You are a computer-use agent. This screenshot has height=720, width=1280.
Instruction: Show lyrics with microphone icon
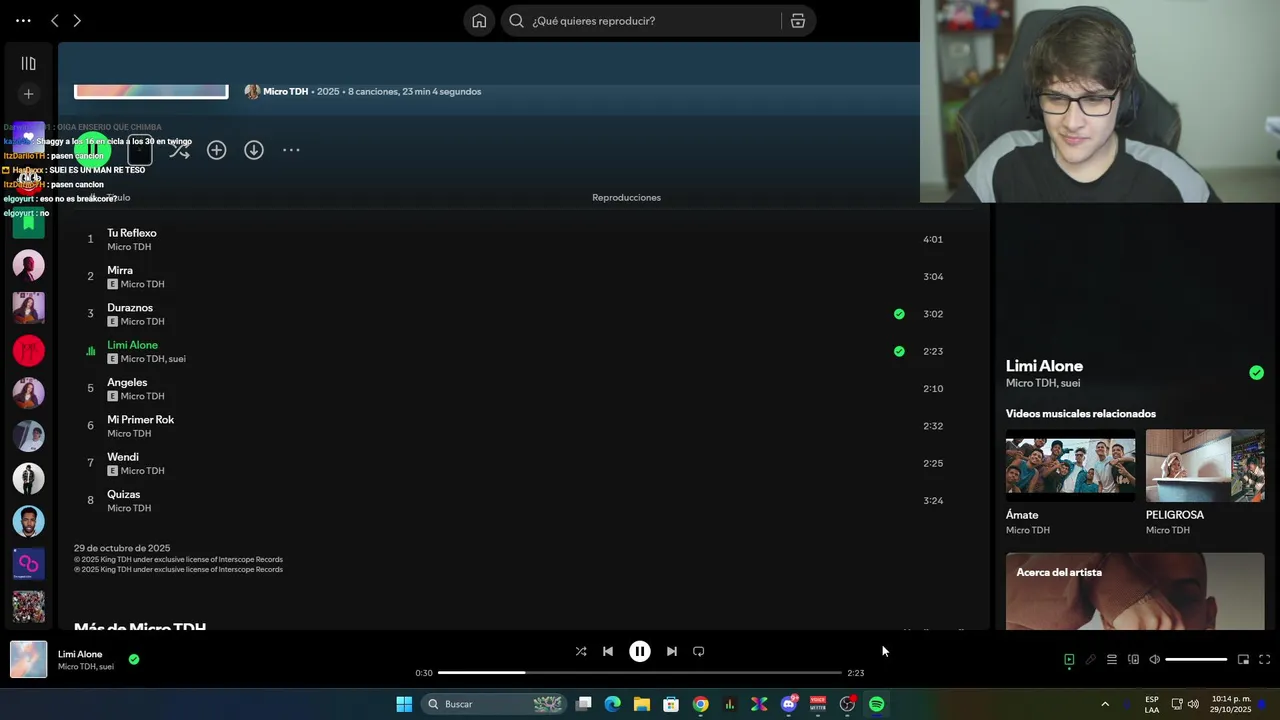point(1091,660)
